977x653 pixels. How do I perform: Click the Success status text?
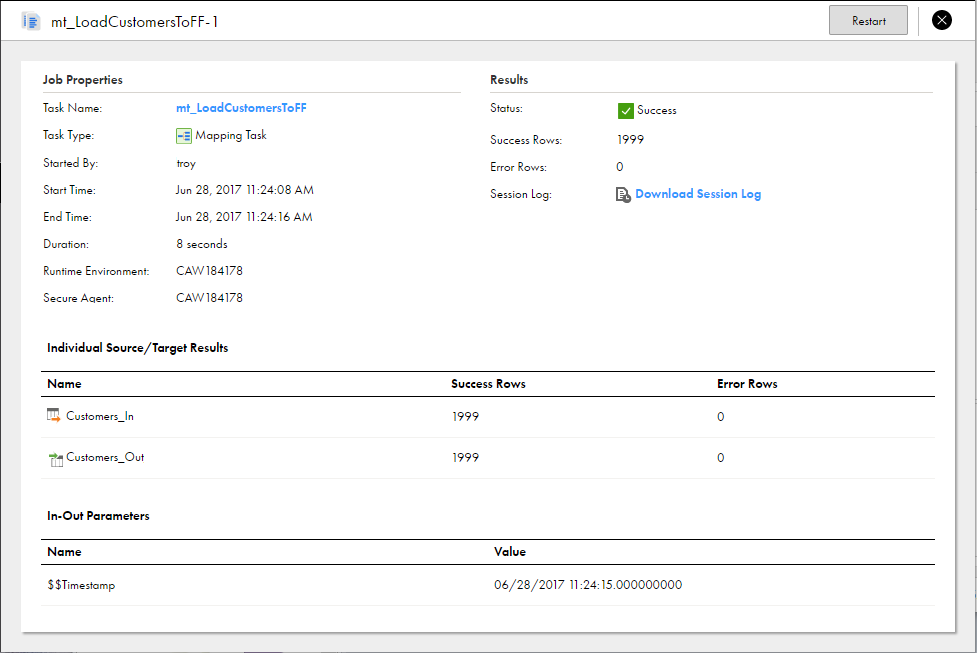click(x=657, y=110)
